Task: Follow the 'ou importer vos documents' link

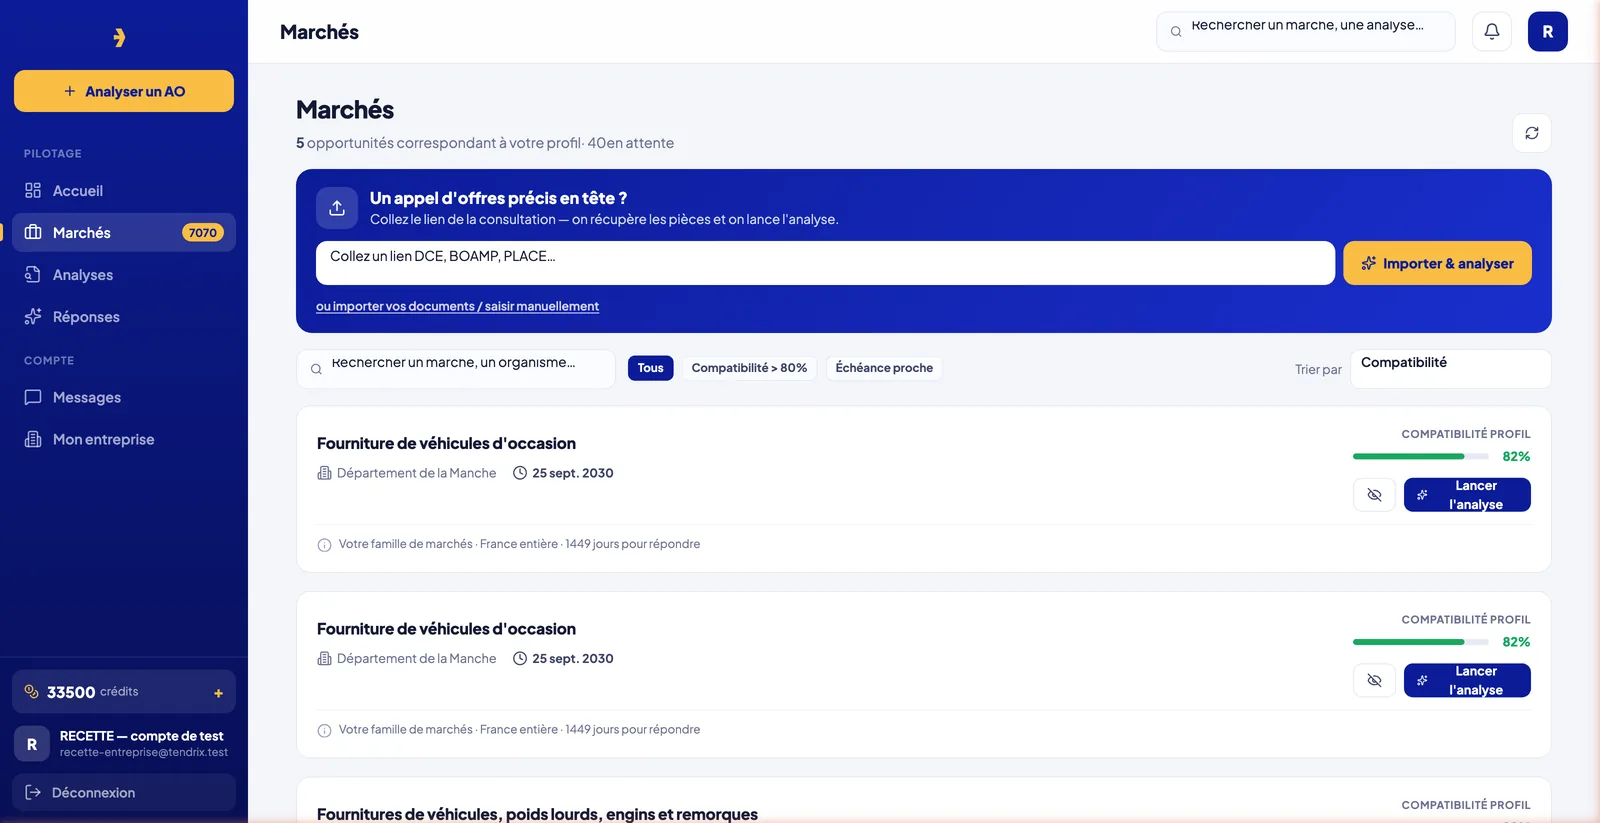Action: click(457, 306)
